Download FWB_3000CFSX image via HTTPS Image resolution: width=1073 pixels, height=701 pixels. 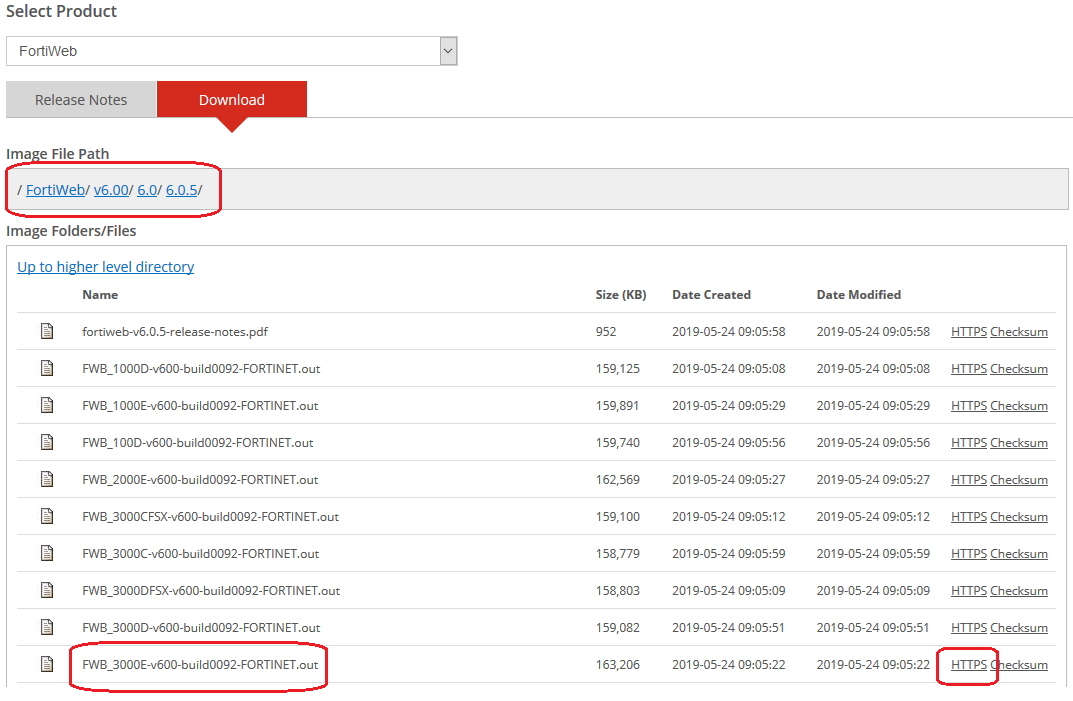(968, 517)
